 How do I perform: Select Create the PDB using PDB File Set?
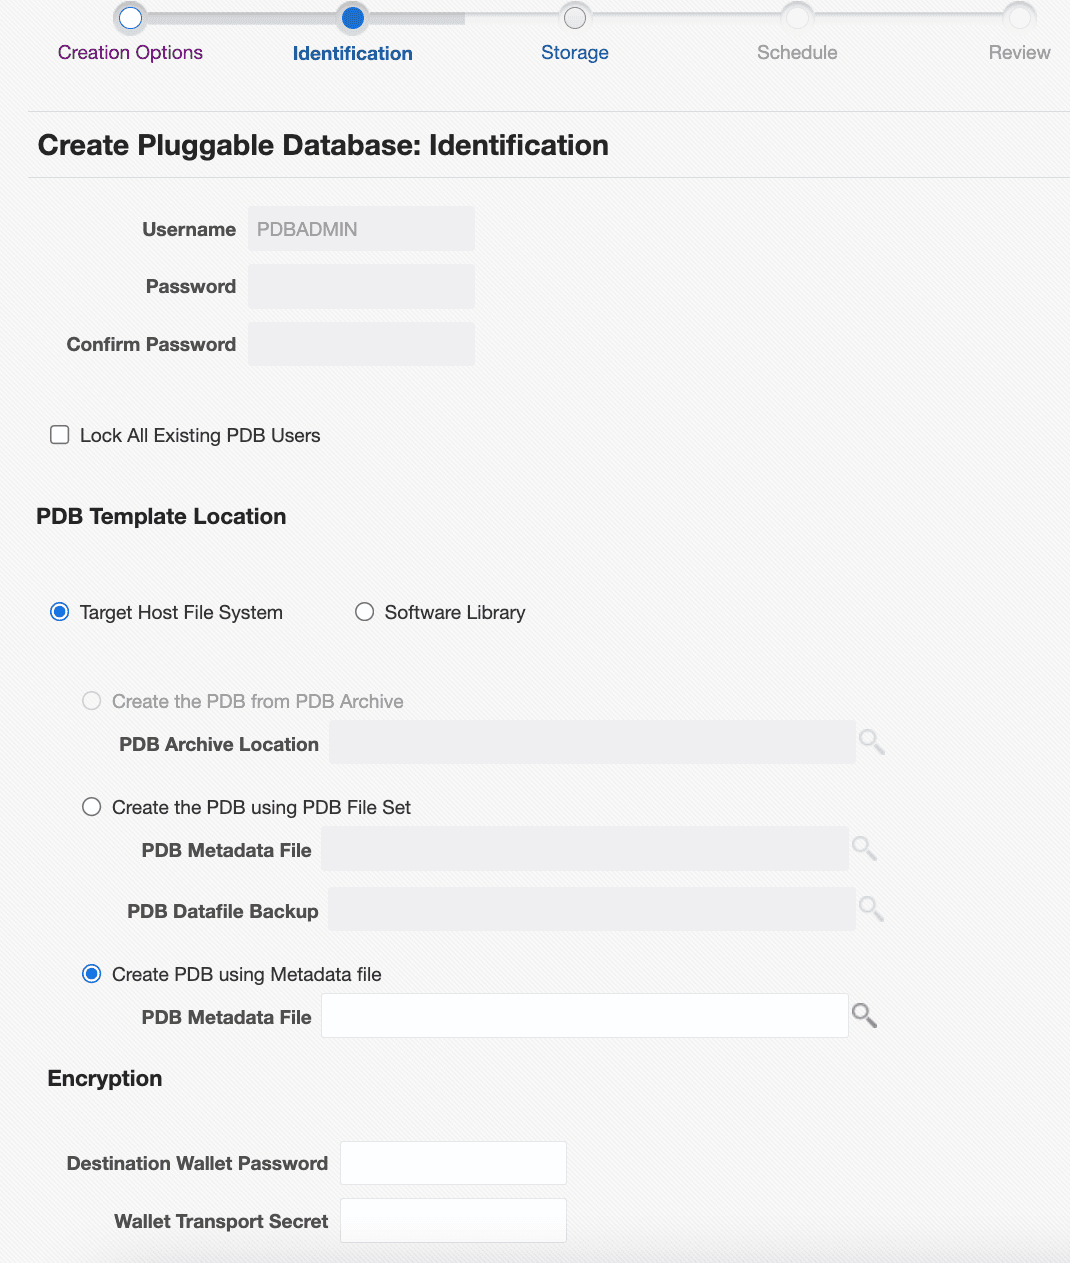tap(92, 807)
